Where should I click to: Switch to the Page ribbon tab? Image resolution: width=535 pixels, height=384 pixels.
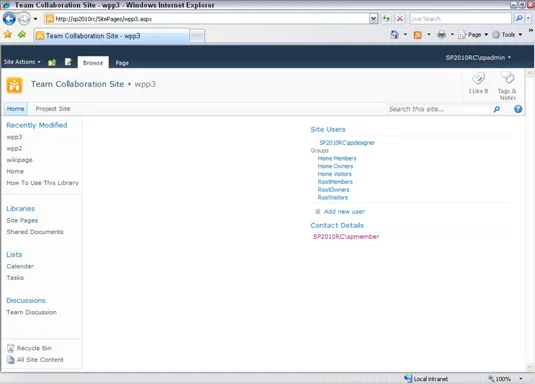(x=122, y=63)
